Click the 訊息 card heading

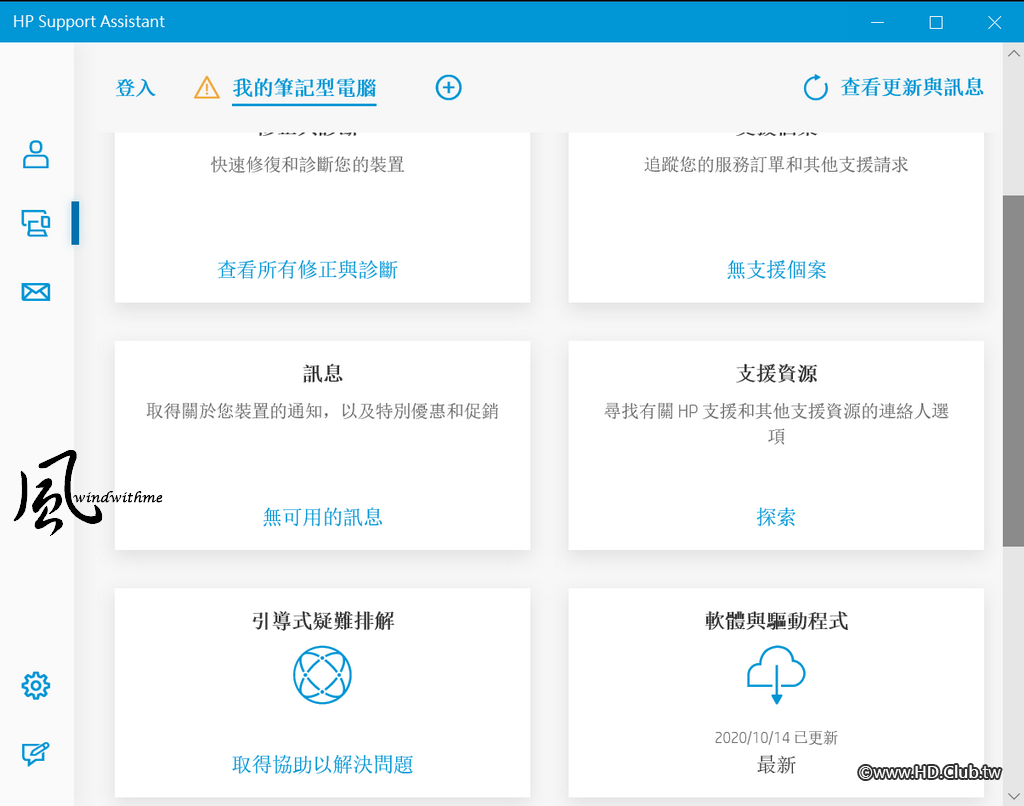[x=323, y=374]
